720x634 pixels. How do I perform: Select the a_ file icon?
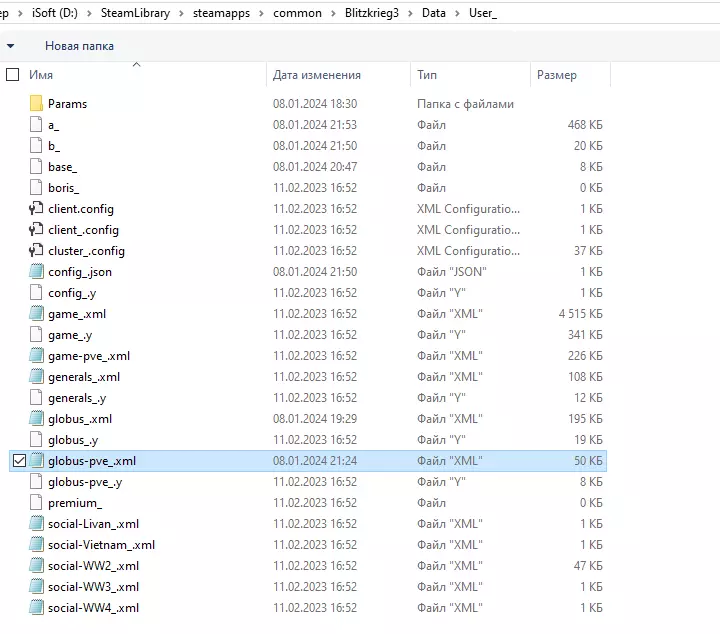click(36, 124)
